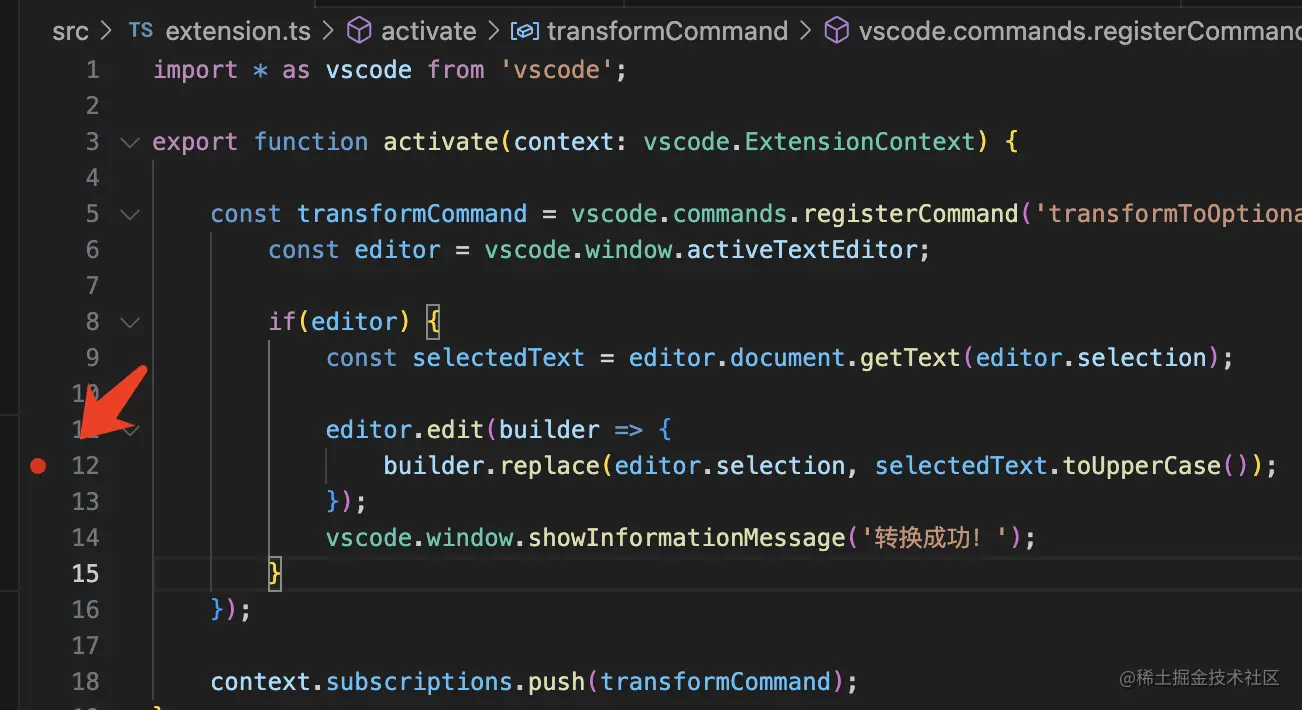The image size is (1302, 710).
Task: Collapse the if(editor) block at line 8
Action: tap(129, 322)
